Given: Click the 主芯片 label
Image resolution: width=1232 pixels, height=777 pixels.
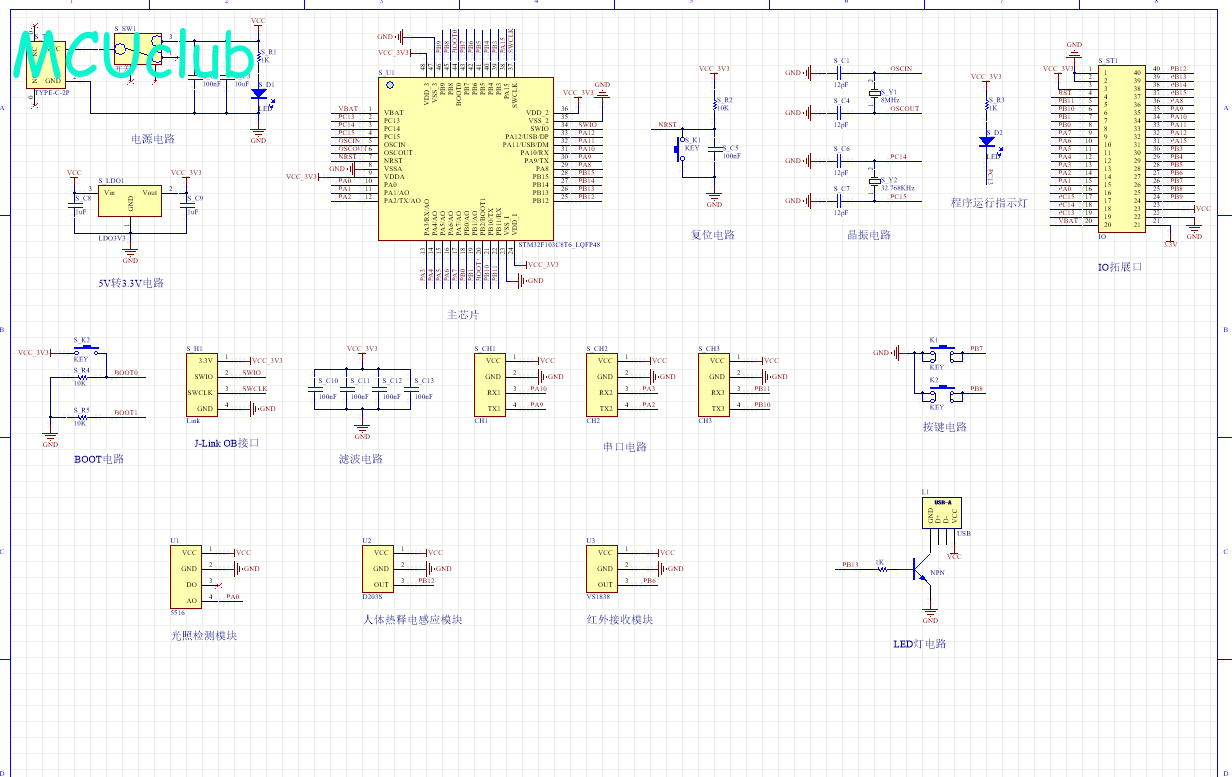Looking at the screenshot, I should [463, 315].
